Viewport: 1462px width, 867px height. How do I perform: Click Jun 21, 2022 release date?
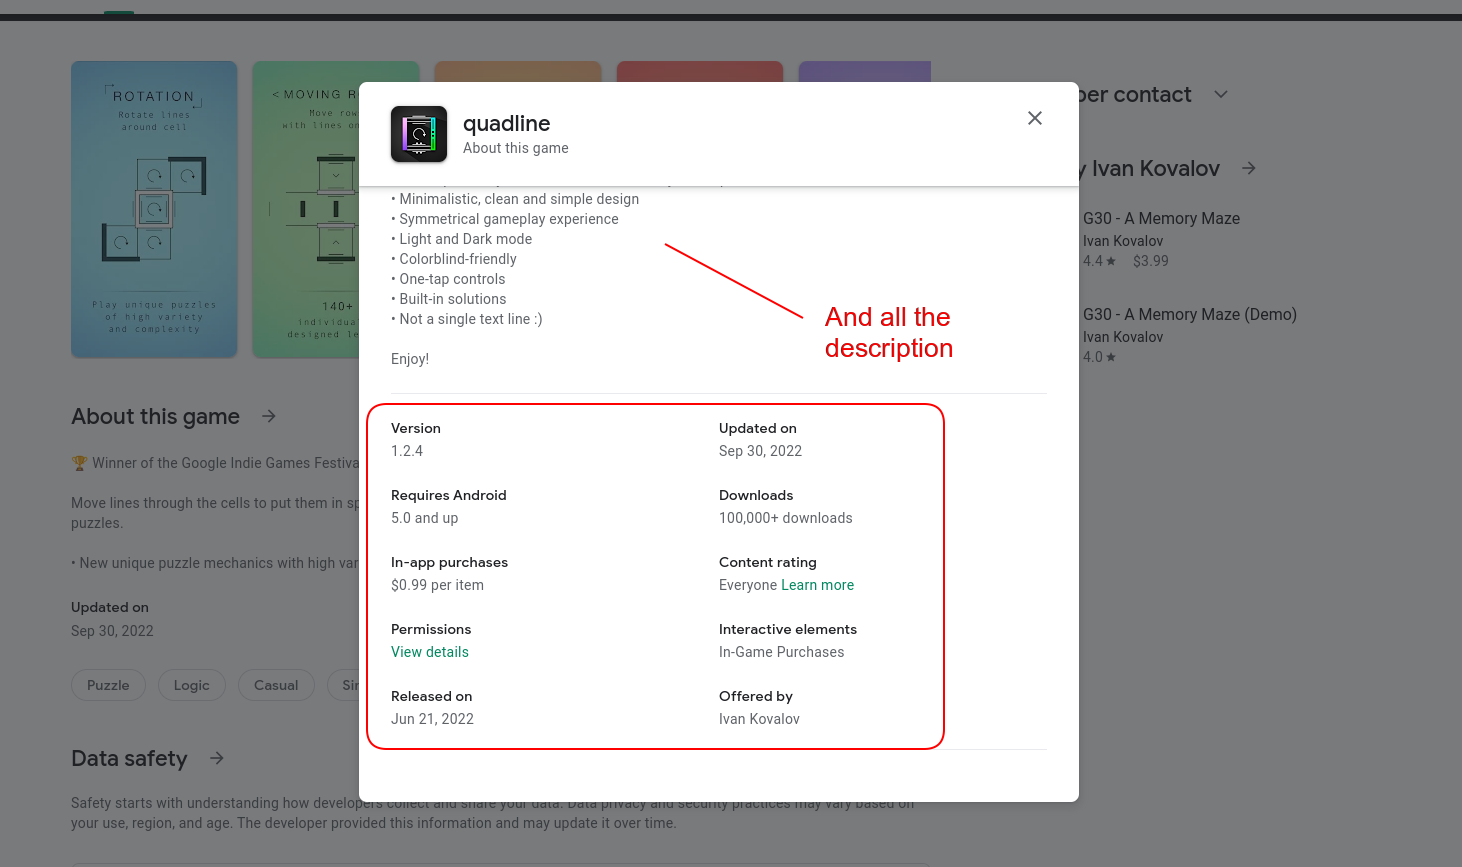click(432, 719)
